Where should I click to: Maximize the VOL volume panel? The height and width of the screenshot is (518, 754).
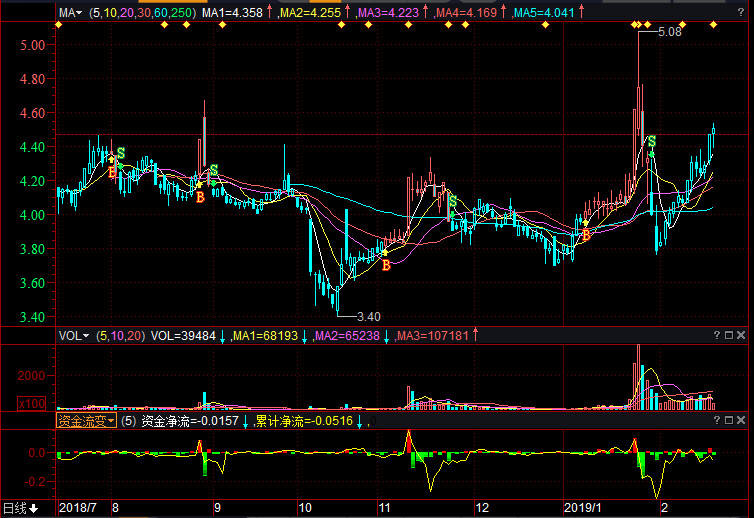[x=729, y=335]
